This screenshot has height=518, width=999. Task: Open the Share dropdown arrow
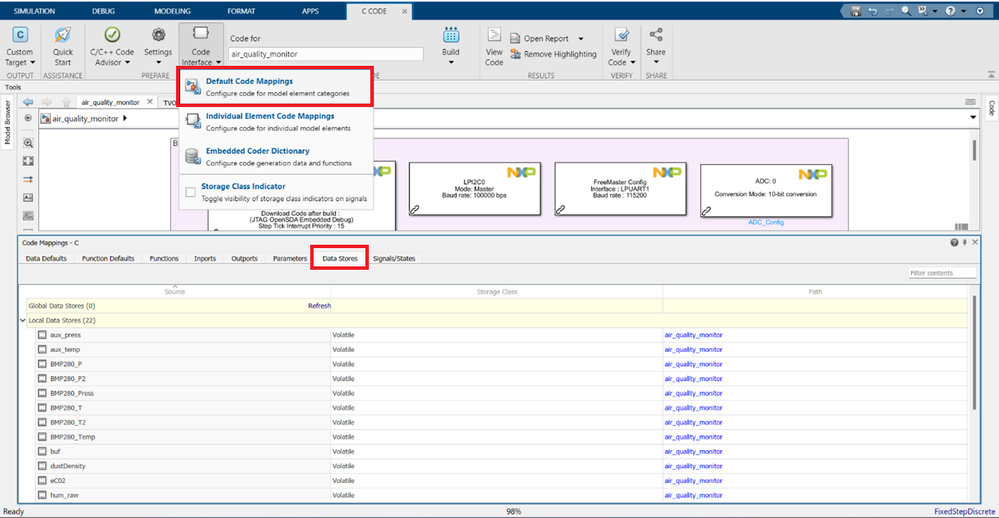656,62
